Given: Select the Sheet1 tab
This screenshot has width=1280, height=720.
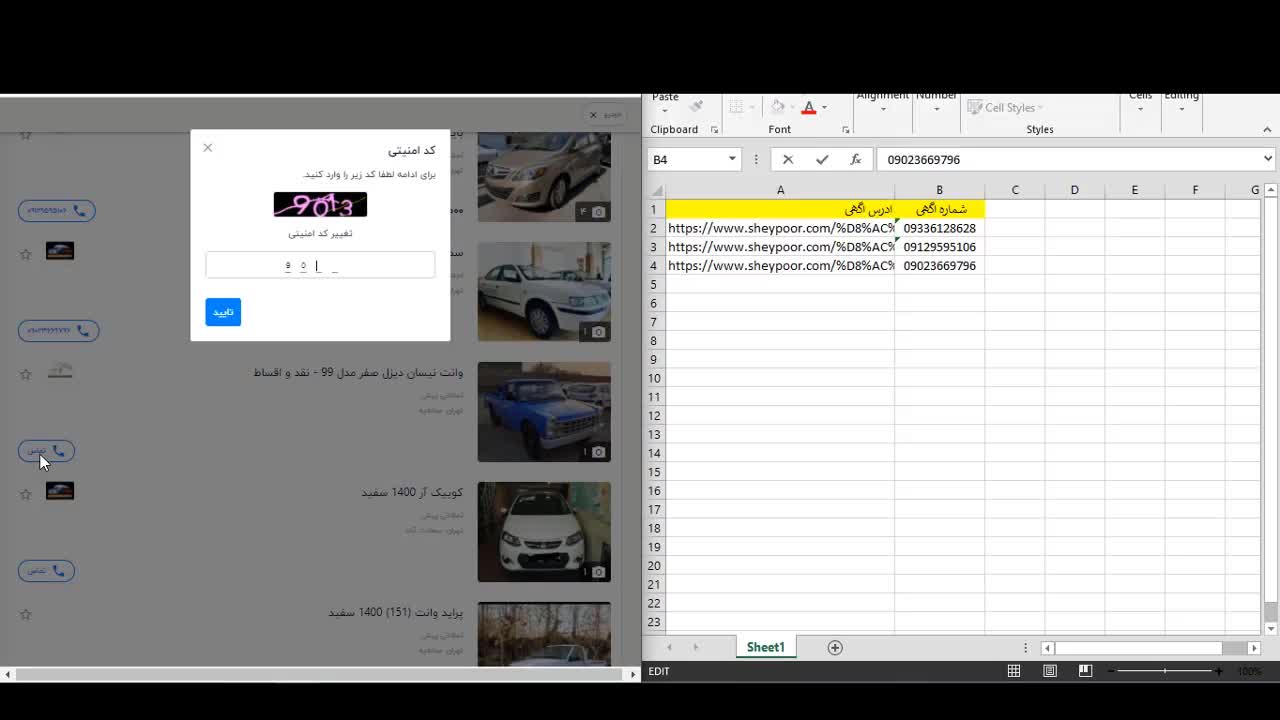Looking at the screenshot, I should tap(765, 648).
